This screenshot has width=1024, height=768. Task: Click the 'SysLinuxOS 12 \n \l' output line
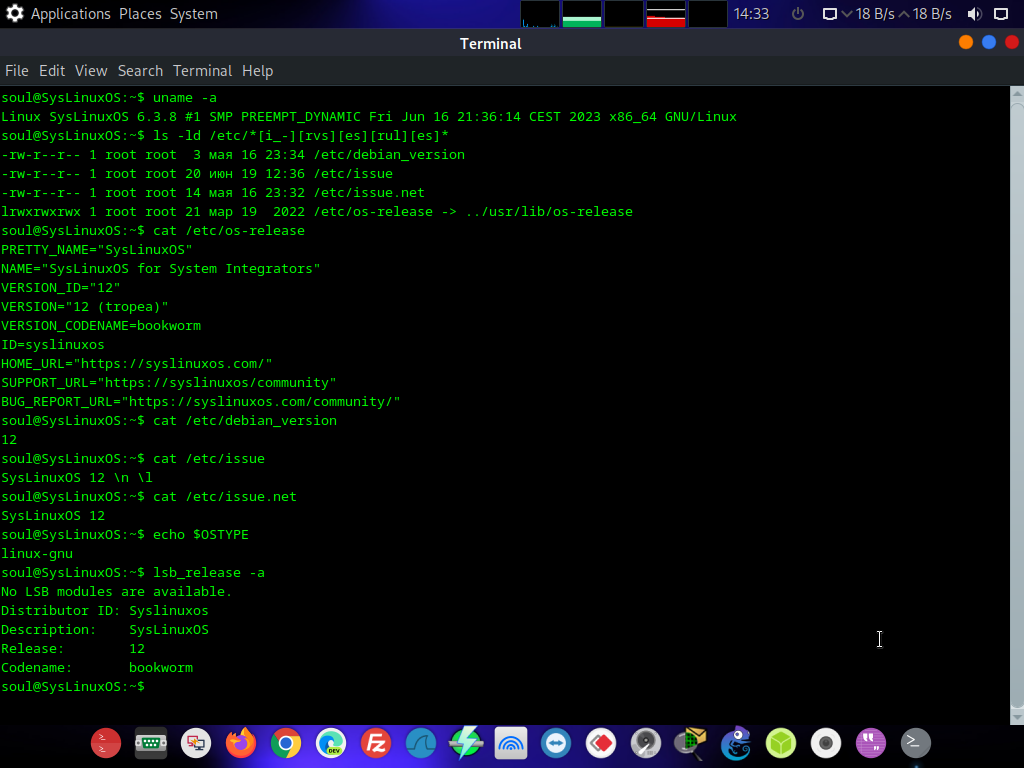(x=76, y=477)
